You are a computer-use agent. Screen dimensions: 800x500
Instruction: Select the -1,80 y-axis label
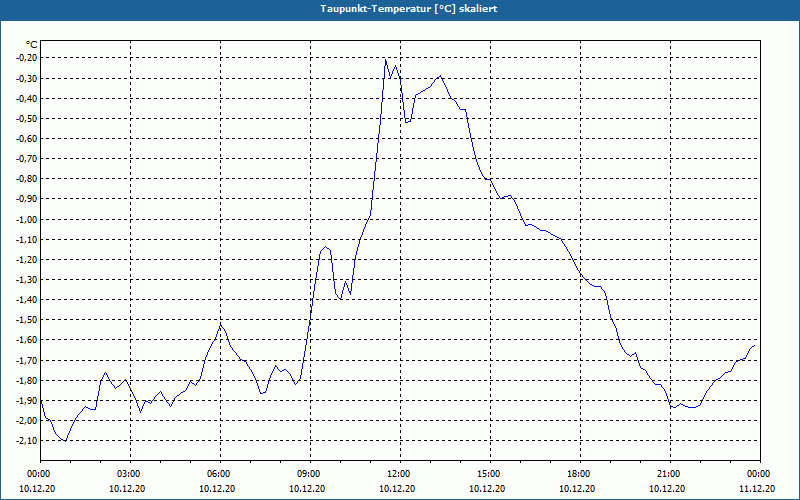[27, 381]
